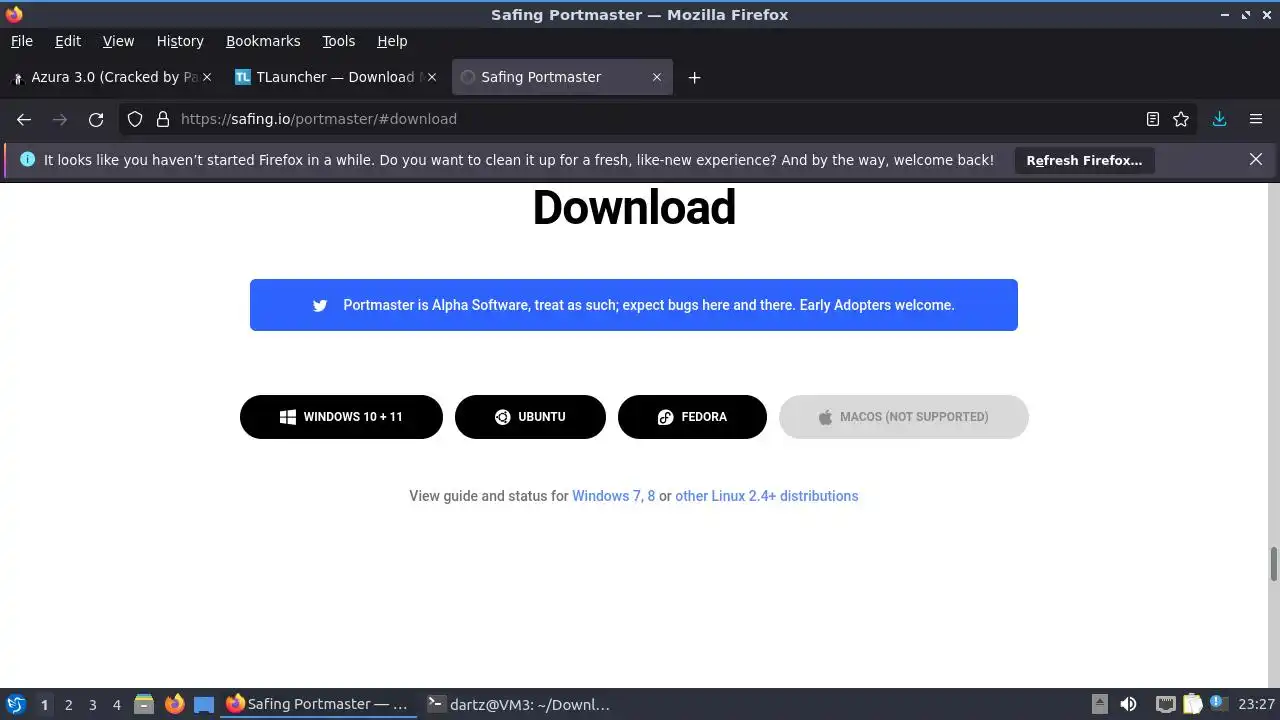Click the padlock site security icon
The width and height of the screenshot is (1280, 720).
tap(163, 119)
